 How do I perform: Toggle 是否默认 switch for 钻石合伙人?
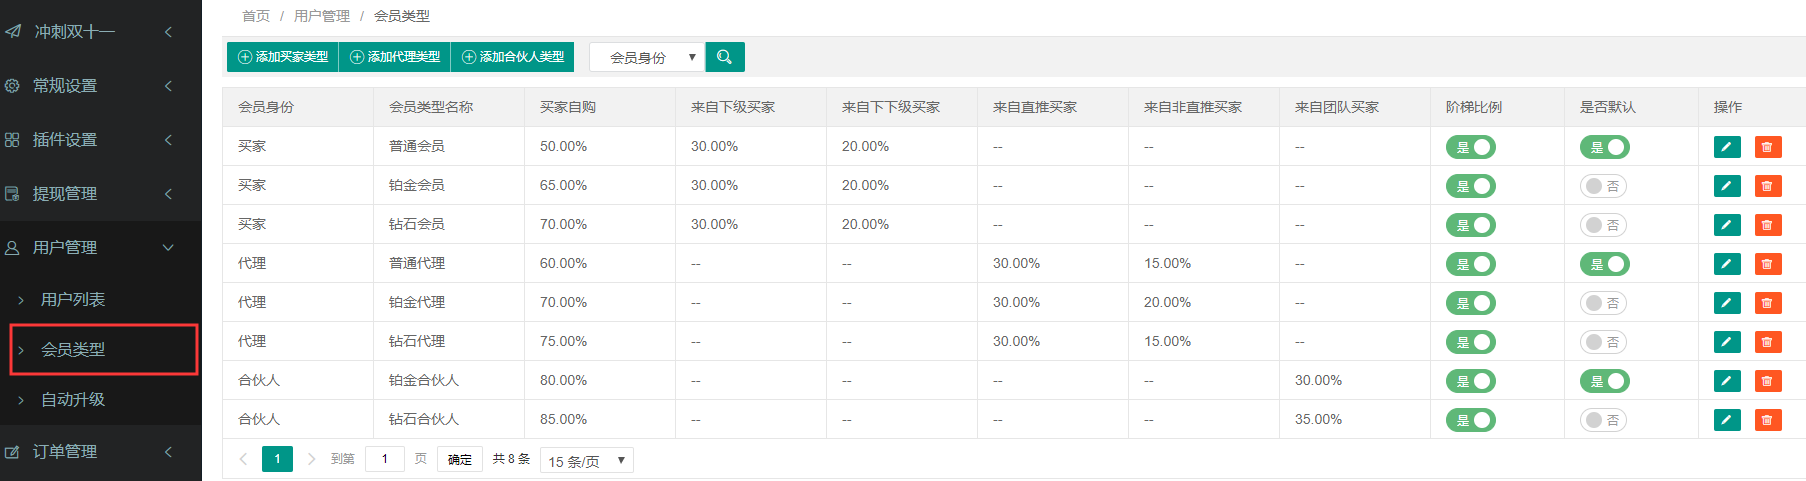(1603, 420)
